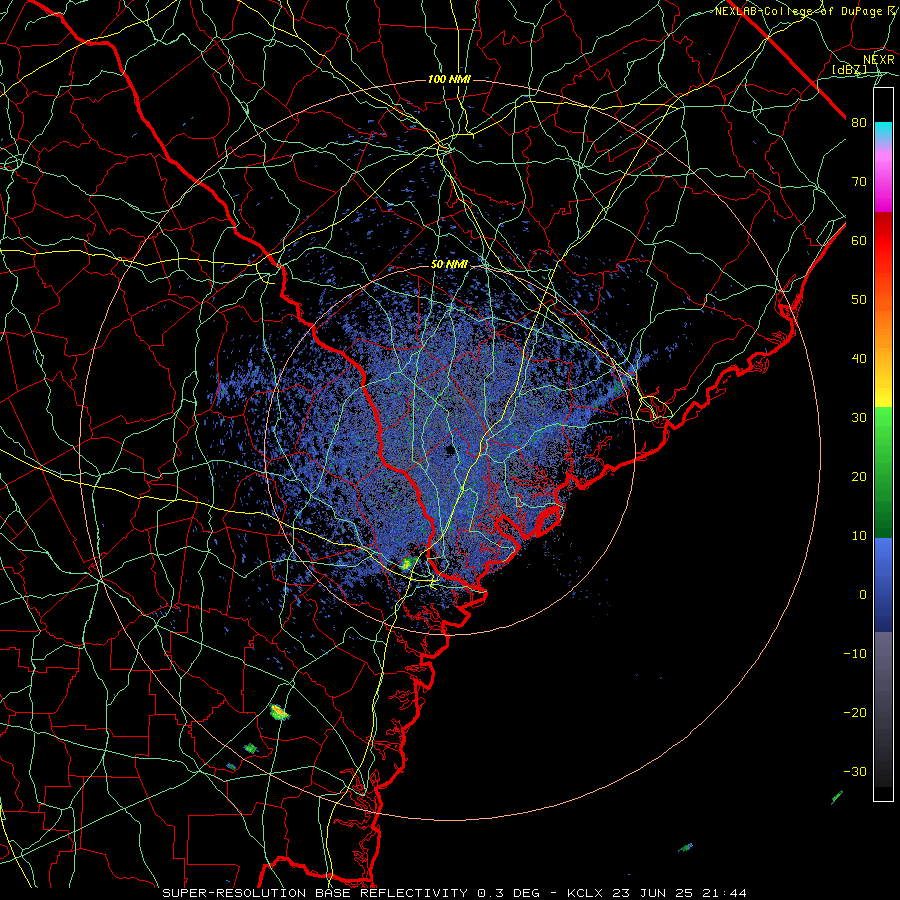The height and width of the screenshot is (900, 900).
Task: Click the -10 value on the dBZ scale
Action: (855, 653)
